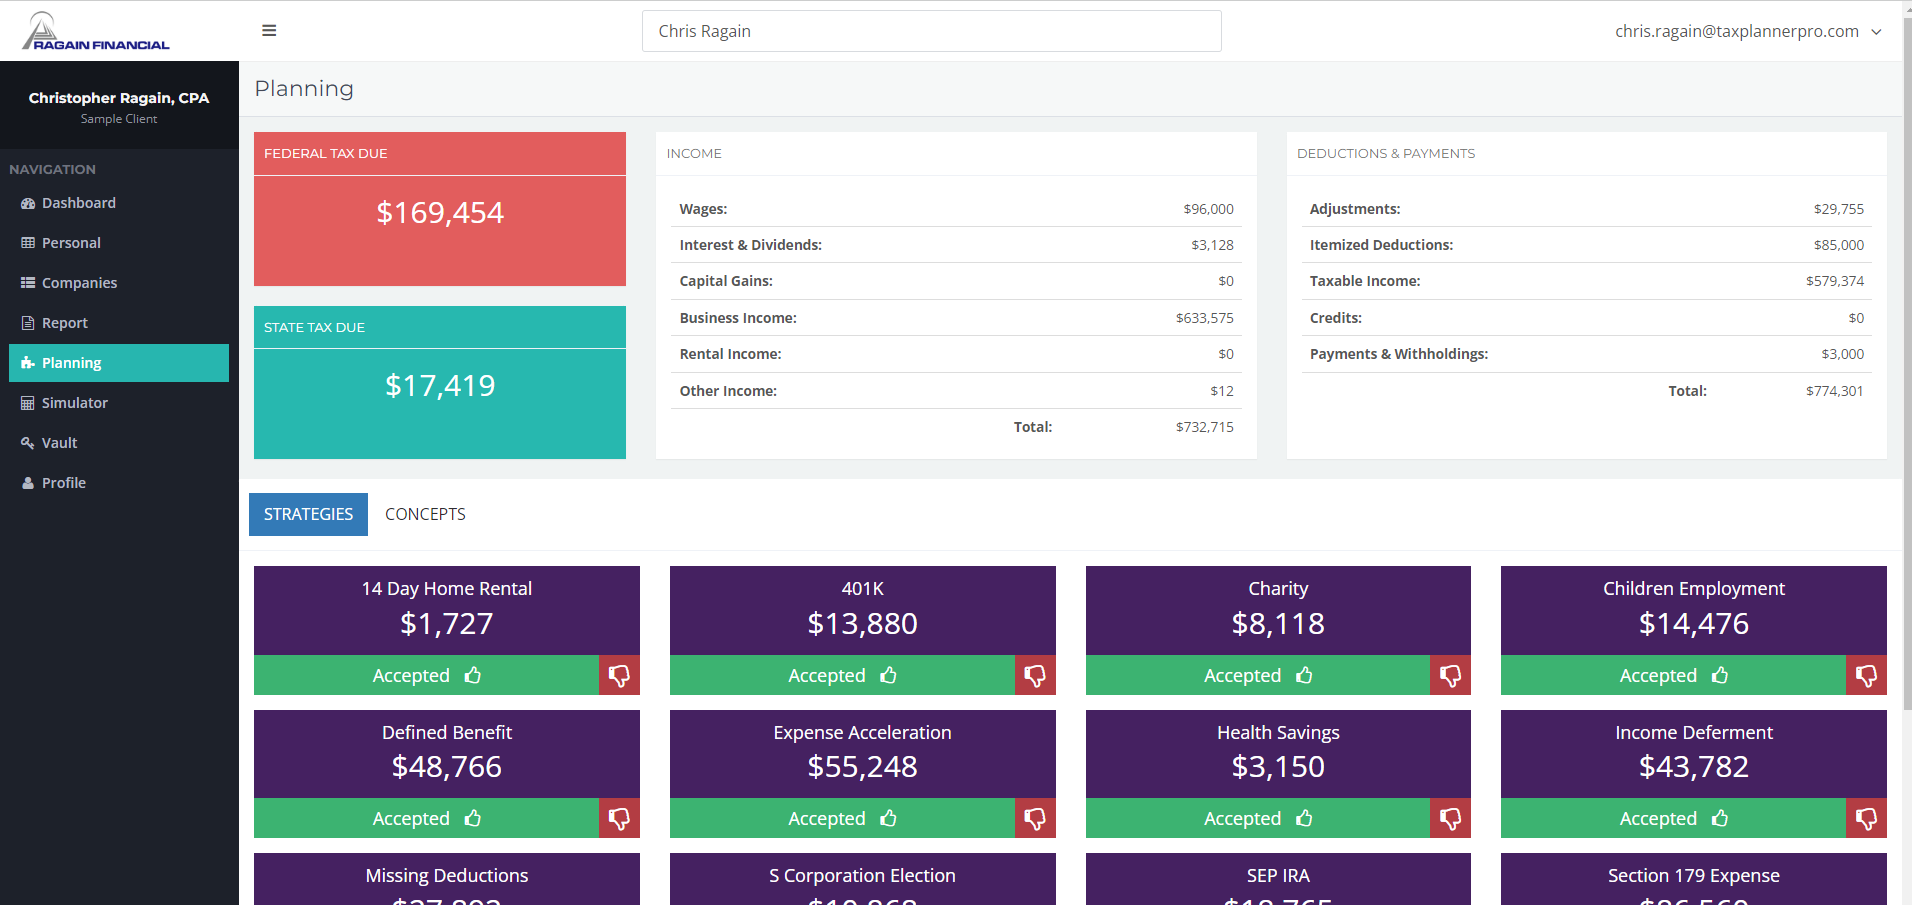
Task: Click Accepted on Income Deferment card
Action: [1673, 818]
